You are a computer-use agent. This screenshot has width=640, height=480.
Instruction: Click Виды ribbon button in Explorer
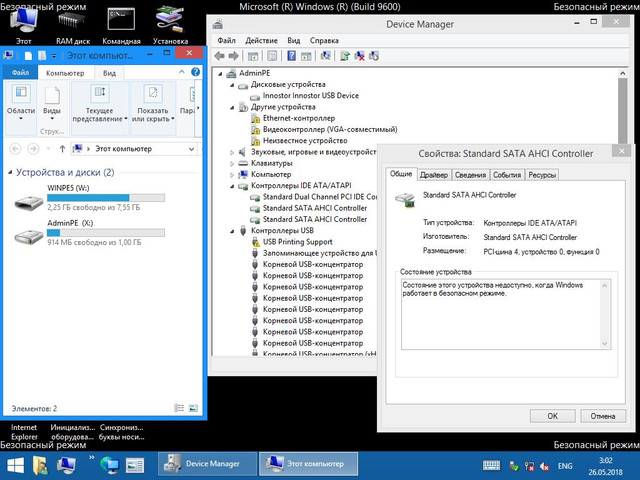pos(52,103)
